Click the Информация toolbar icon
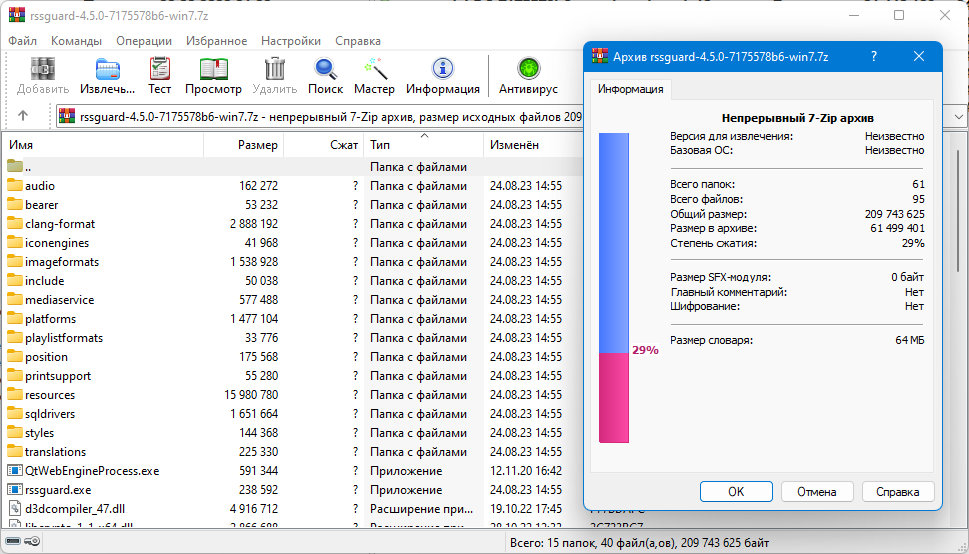 tap(442, 69)
